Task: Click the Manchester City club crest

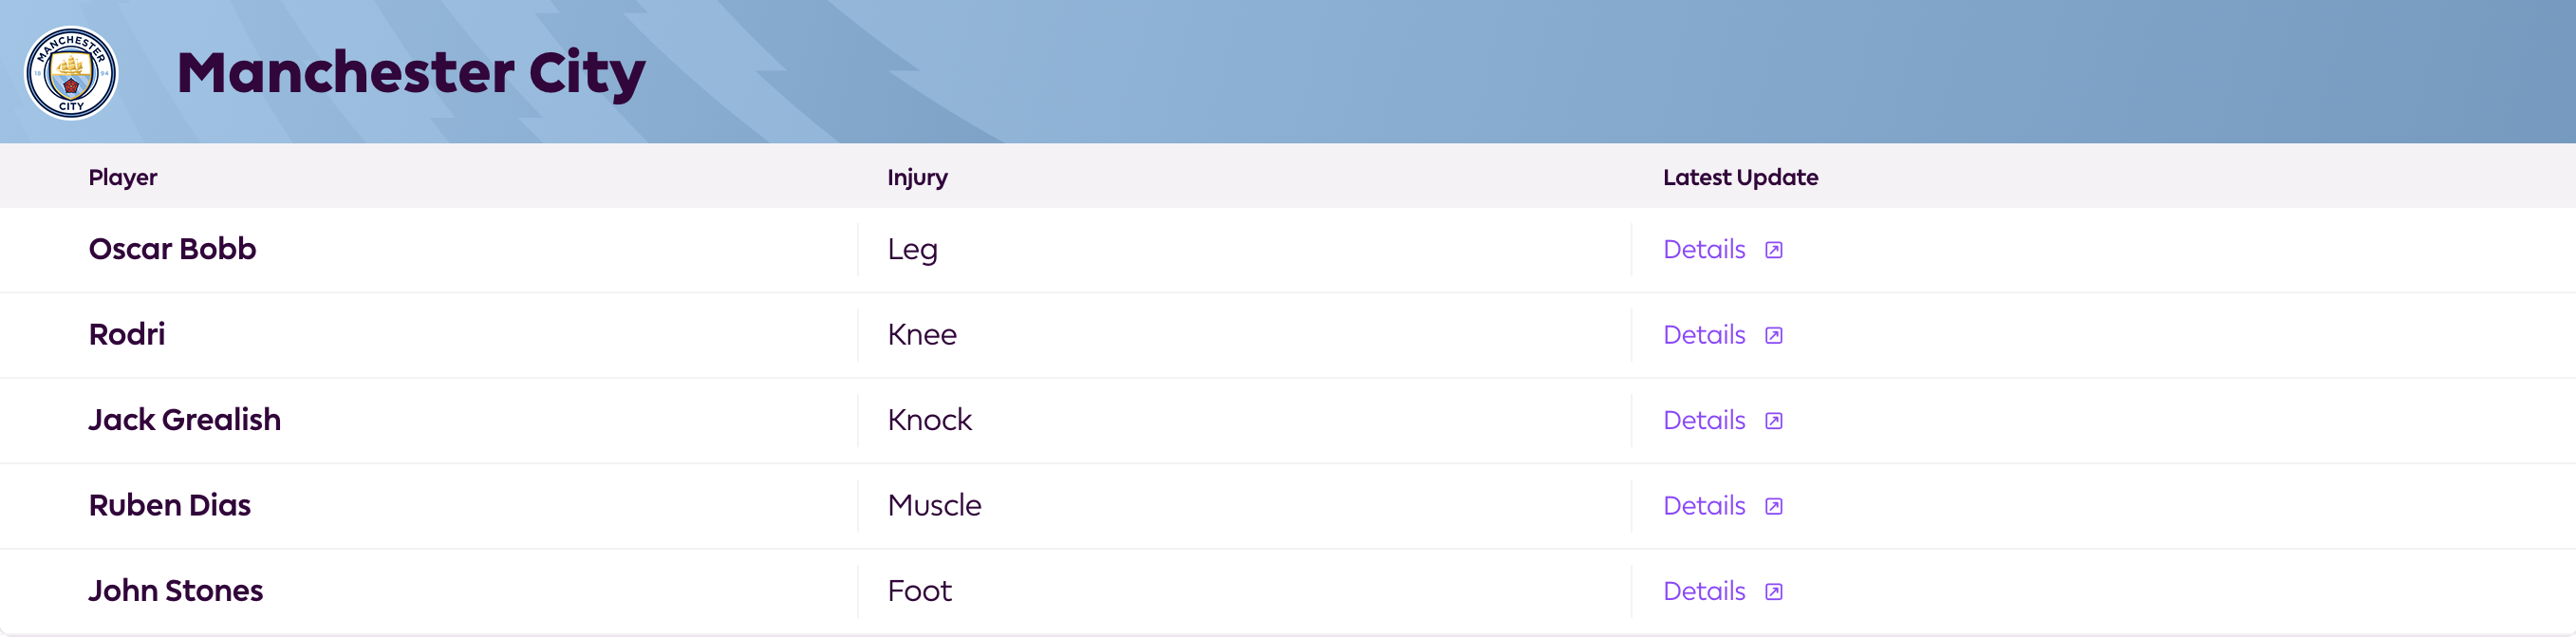Action: click(71, 73)
